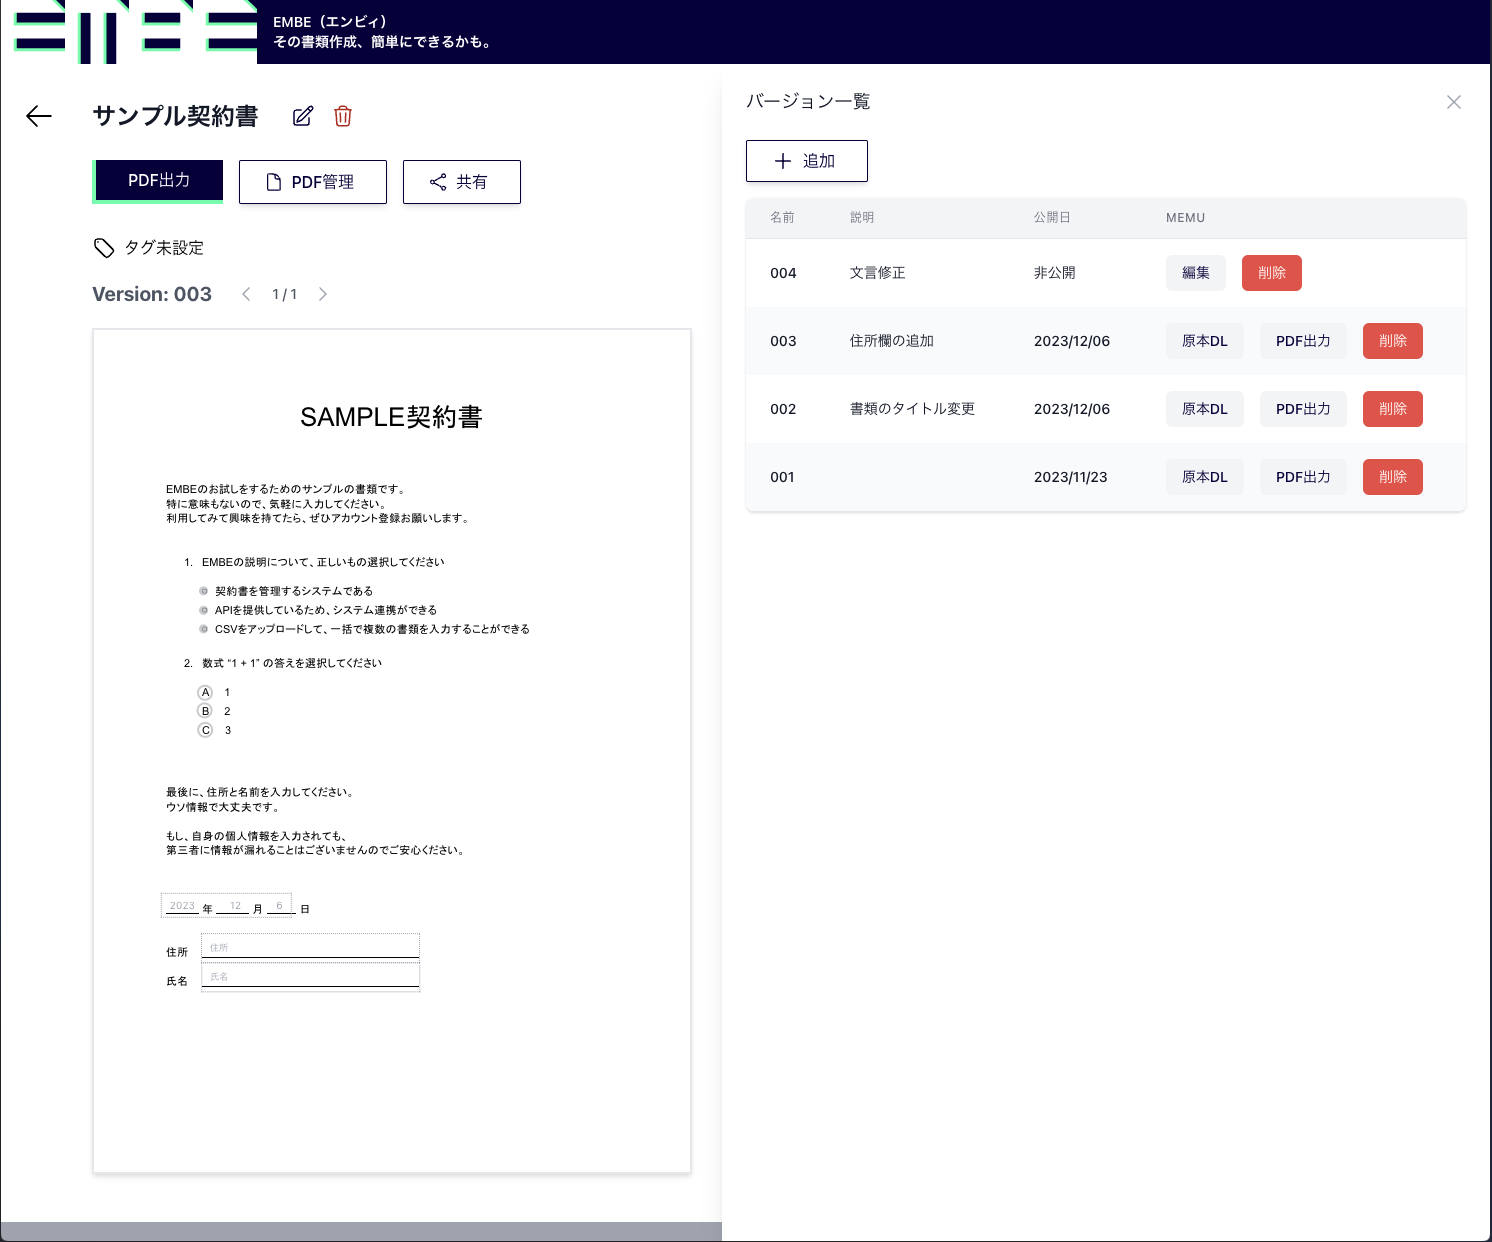
Task: Go to next page chevron
Action: click(x=323, y=294)
